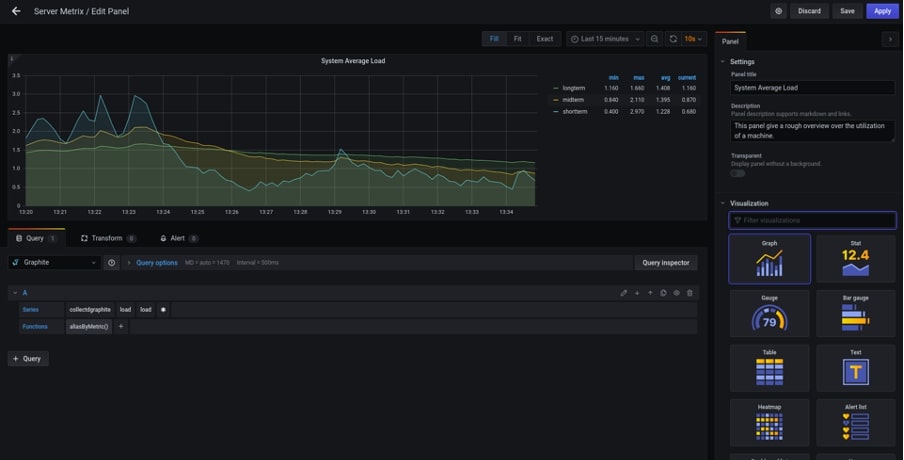
Task: Choose the Fill view mode
Action: coord(494,39)
